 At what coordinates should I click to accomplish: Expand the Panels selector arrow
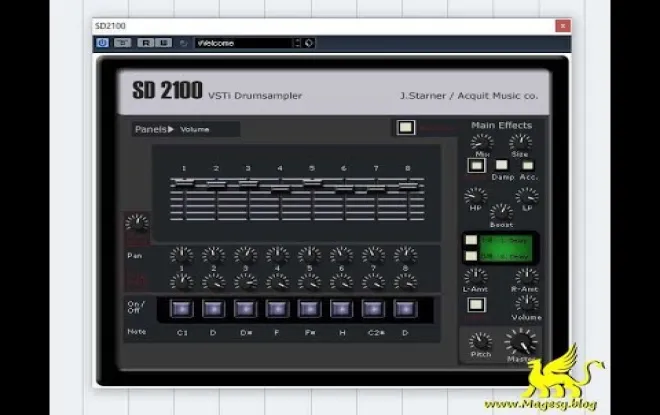tap(171, 129)
